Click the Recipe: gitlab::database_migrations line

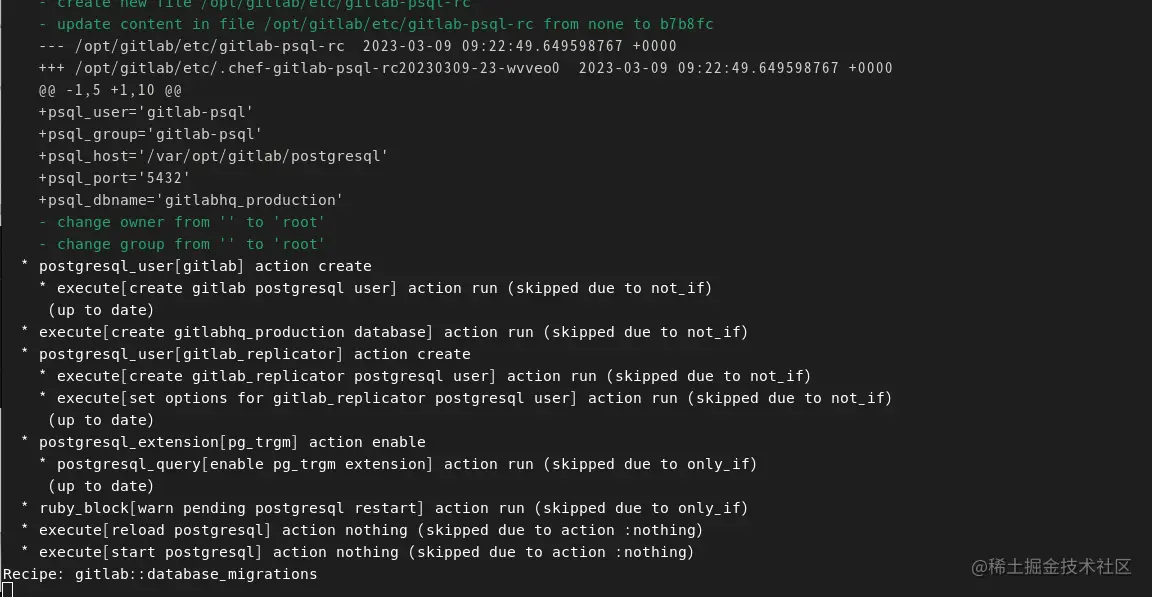pos(160,574)
